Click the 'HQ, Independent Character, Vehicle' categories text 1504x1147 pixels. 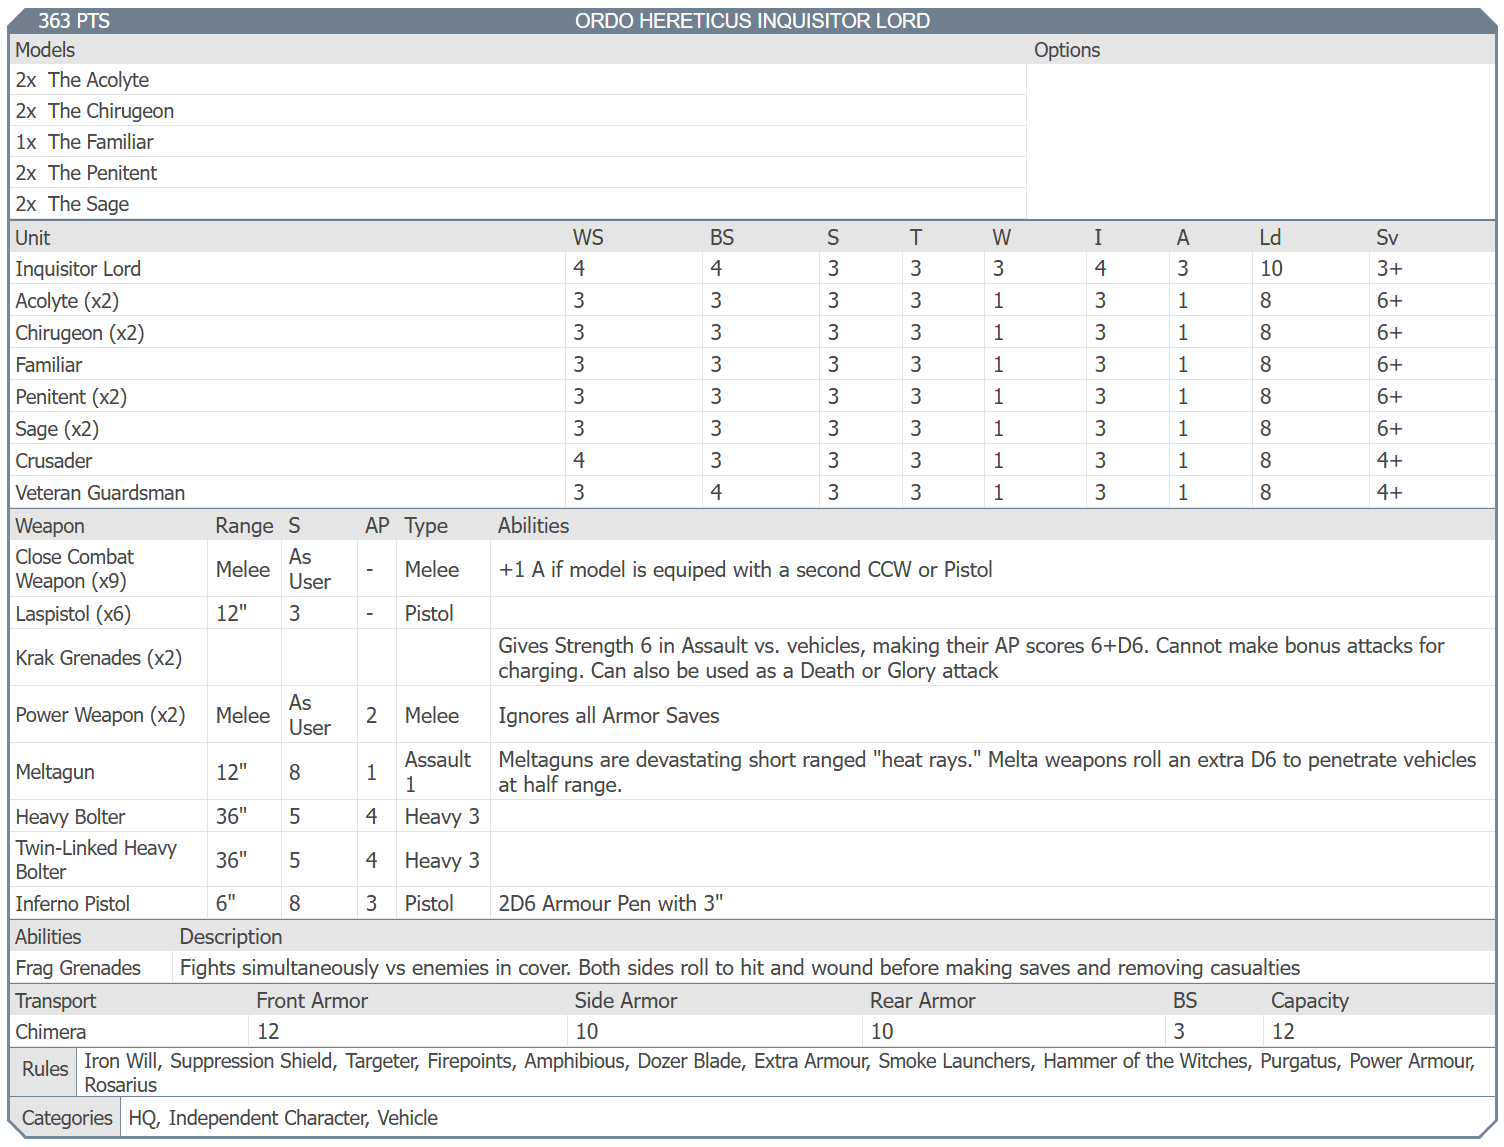pos(283,1118)
